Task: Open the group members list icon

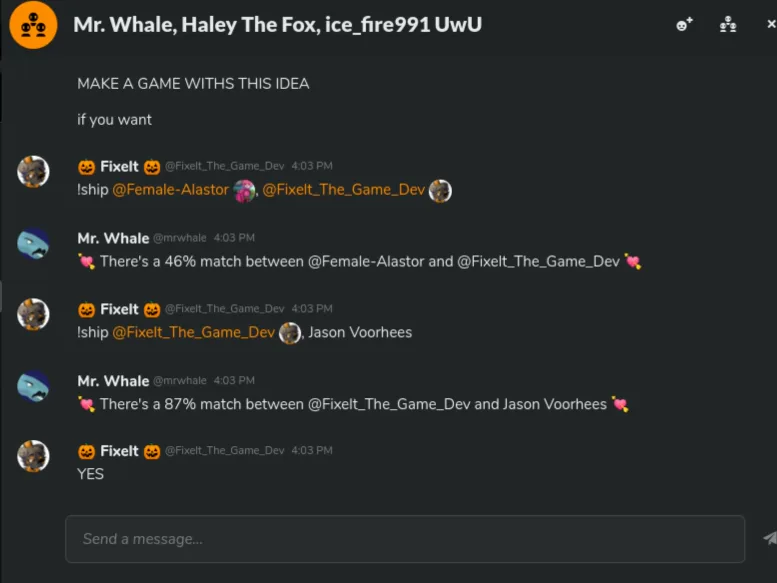Action: click(x=728, y=25)
